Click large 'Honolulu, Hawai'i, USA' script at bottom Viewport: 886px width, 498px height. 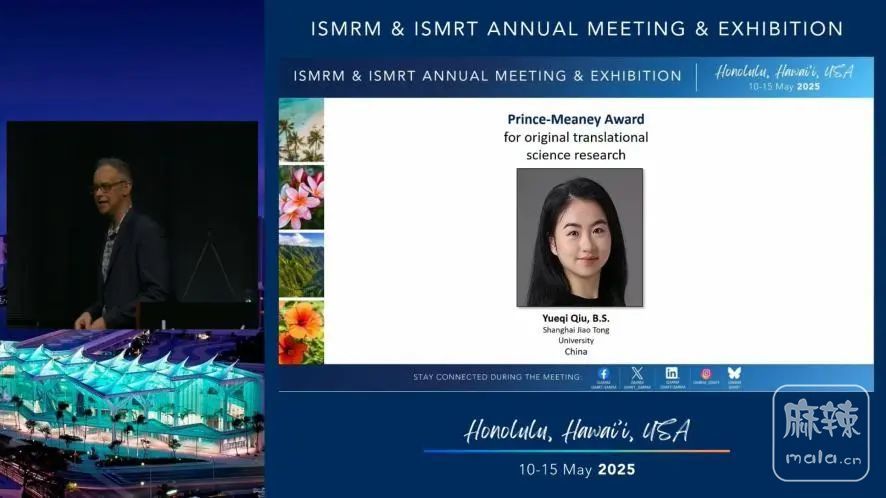[577, 431]
